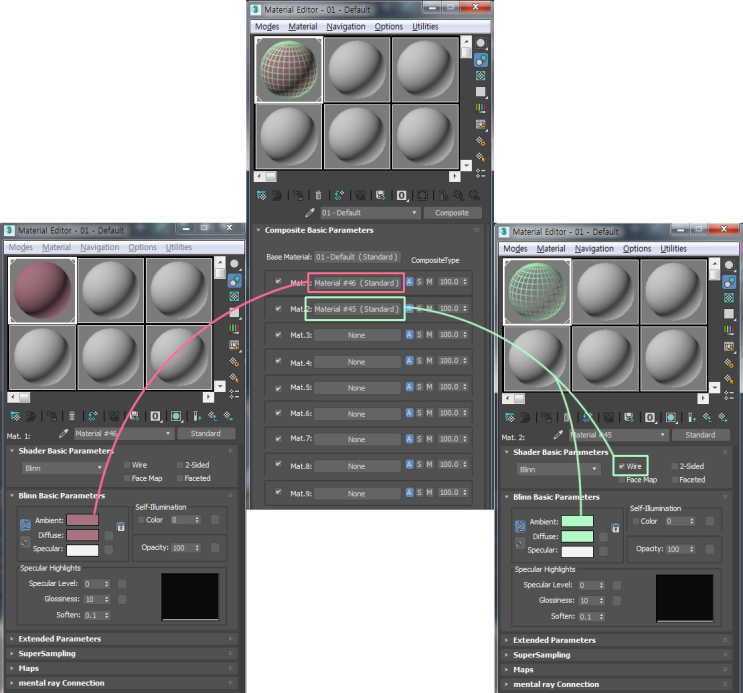The image size is (743, 693).
Task: Click Go Forward to Sibling in right editor
Action: [x=723, y=418]
